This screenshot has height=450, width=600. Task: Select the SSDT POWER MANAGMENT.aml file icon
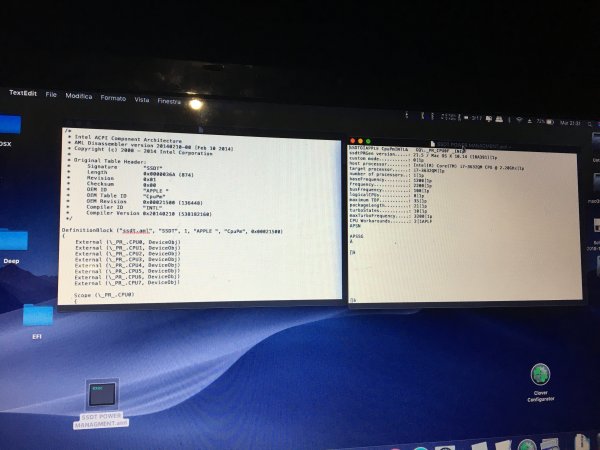[x=101, y=403]
